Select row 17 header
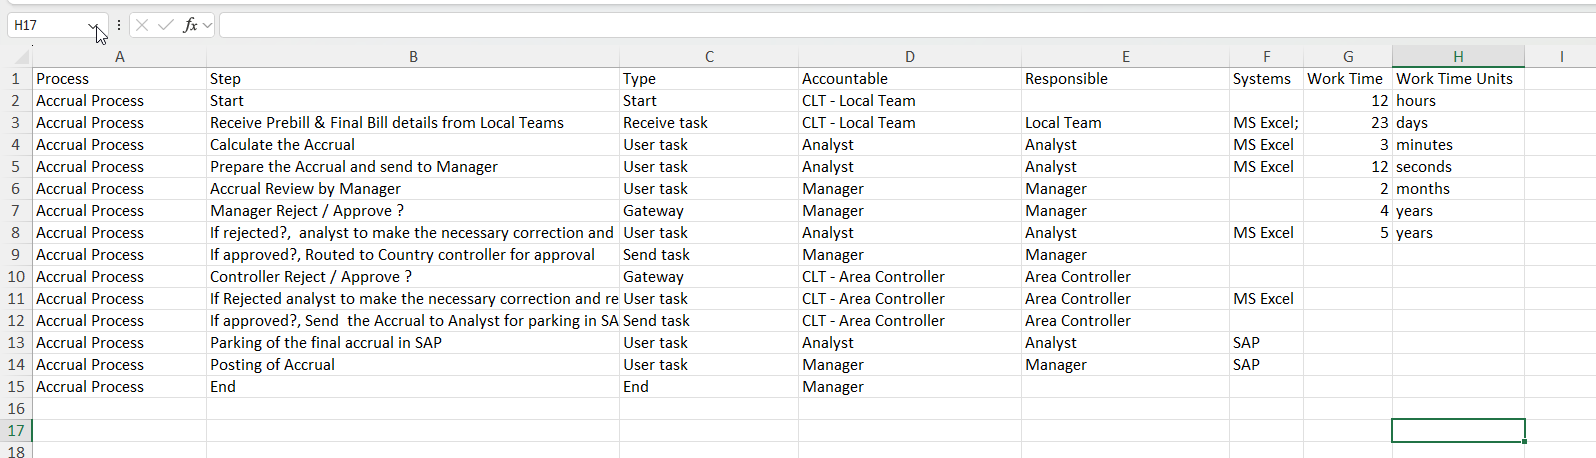This screenshot has height=458, width=1596. [16, 431]
